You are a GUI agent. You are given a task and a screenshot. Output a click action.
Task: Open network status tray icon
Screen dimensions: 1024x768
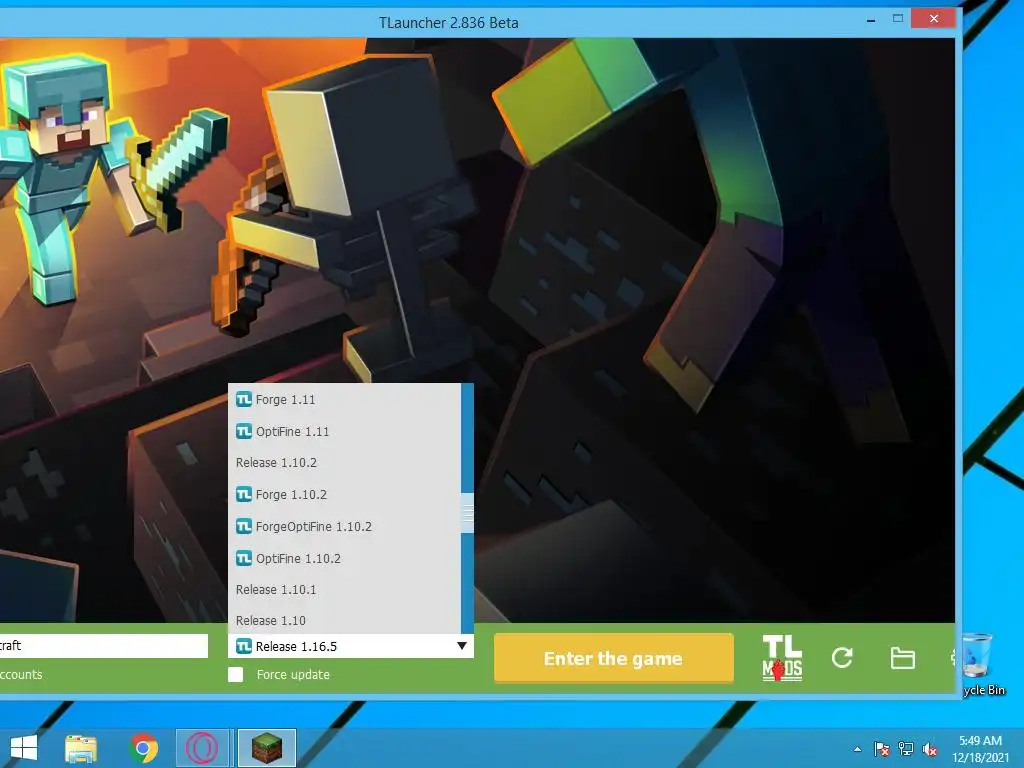pos(906,749)
